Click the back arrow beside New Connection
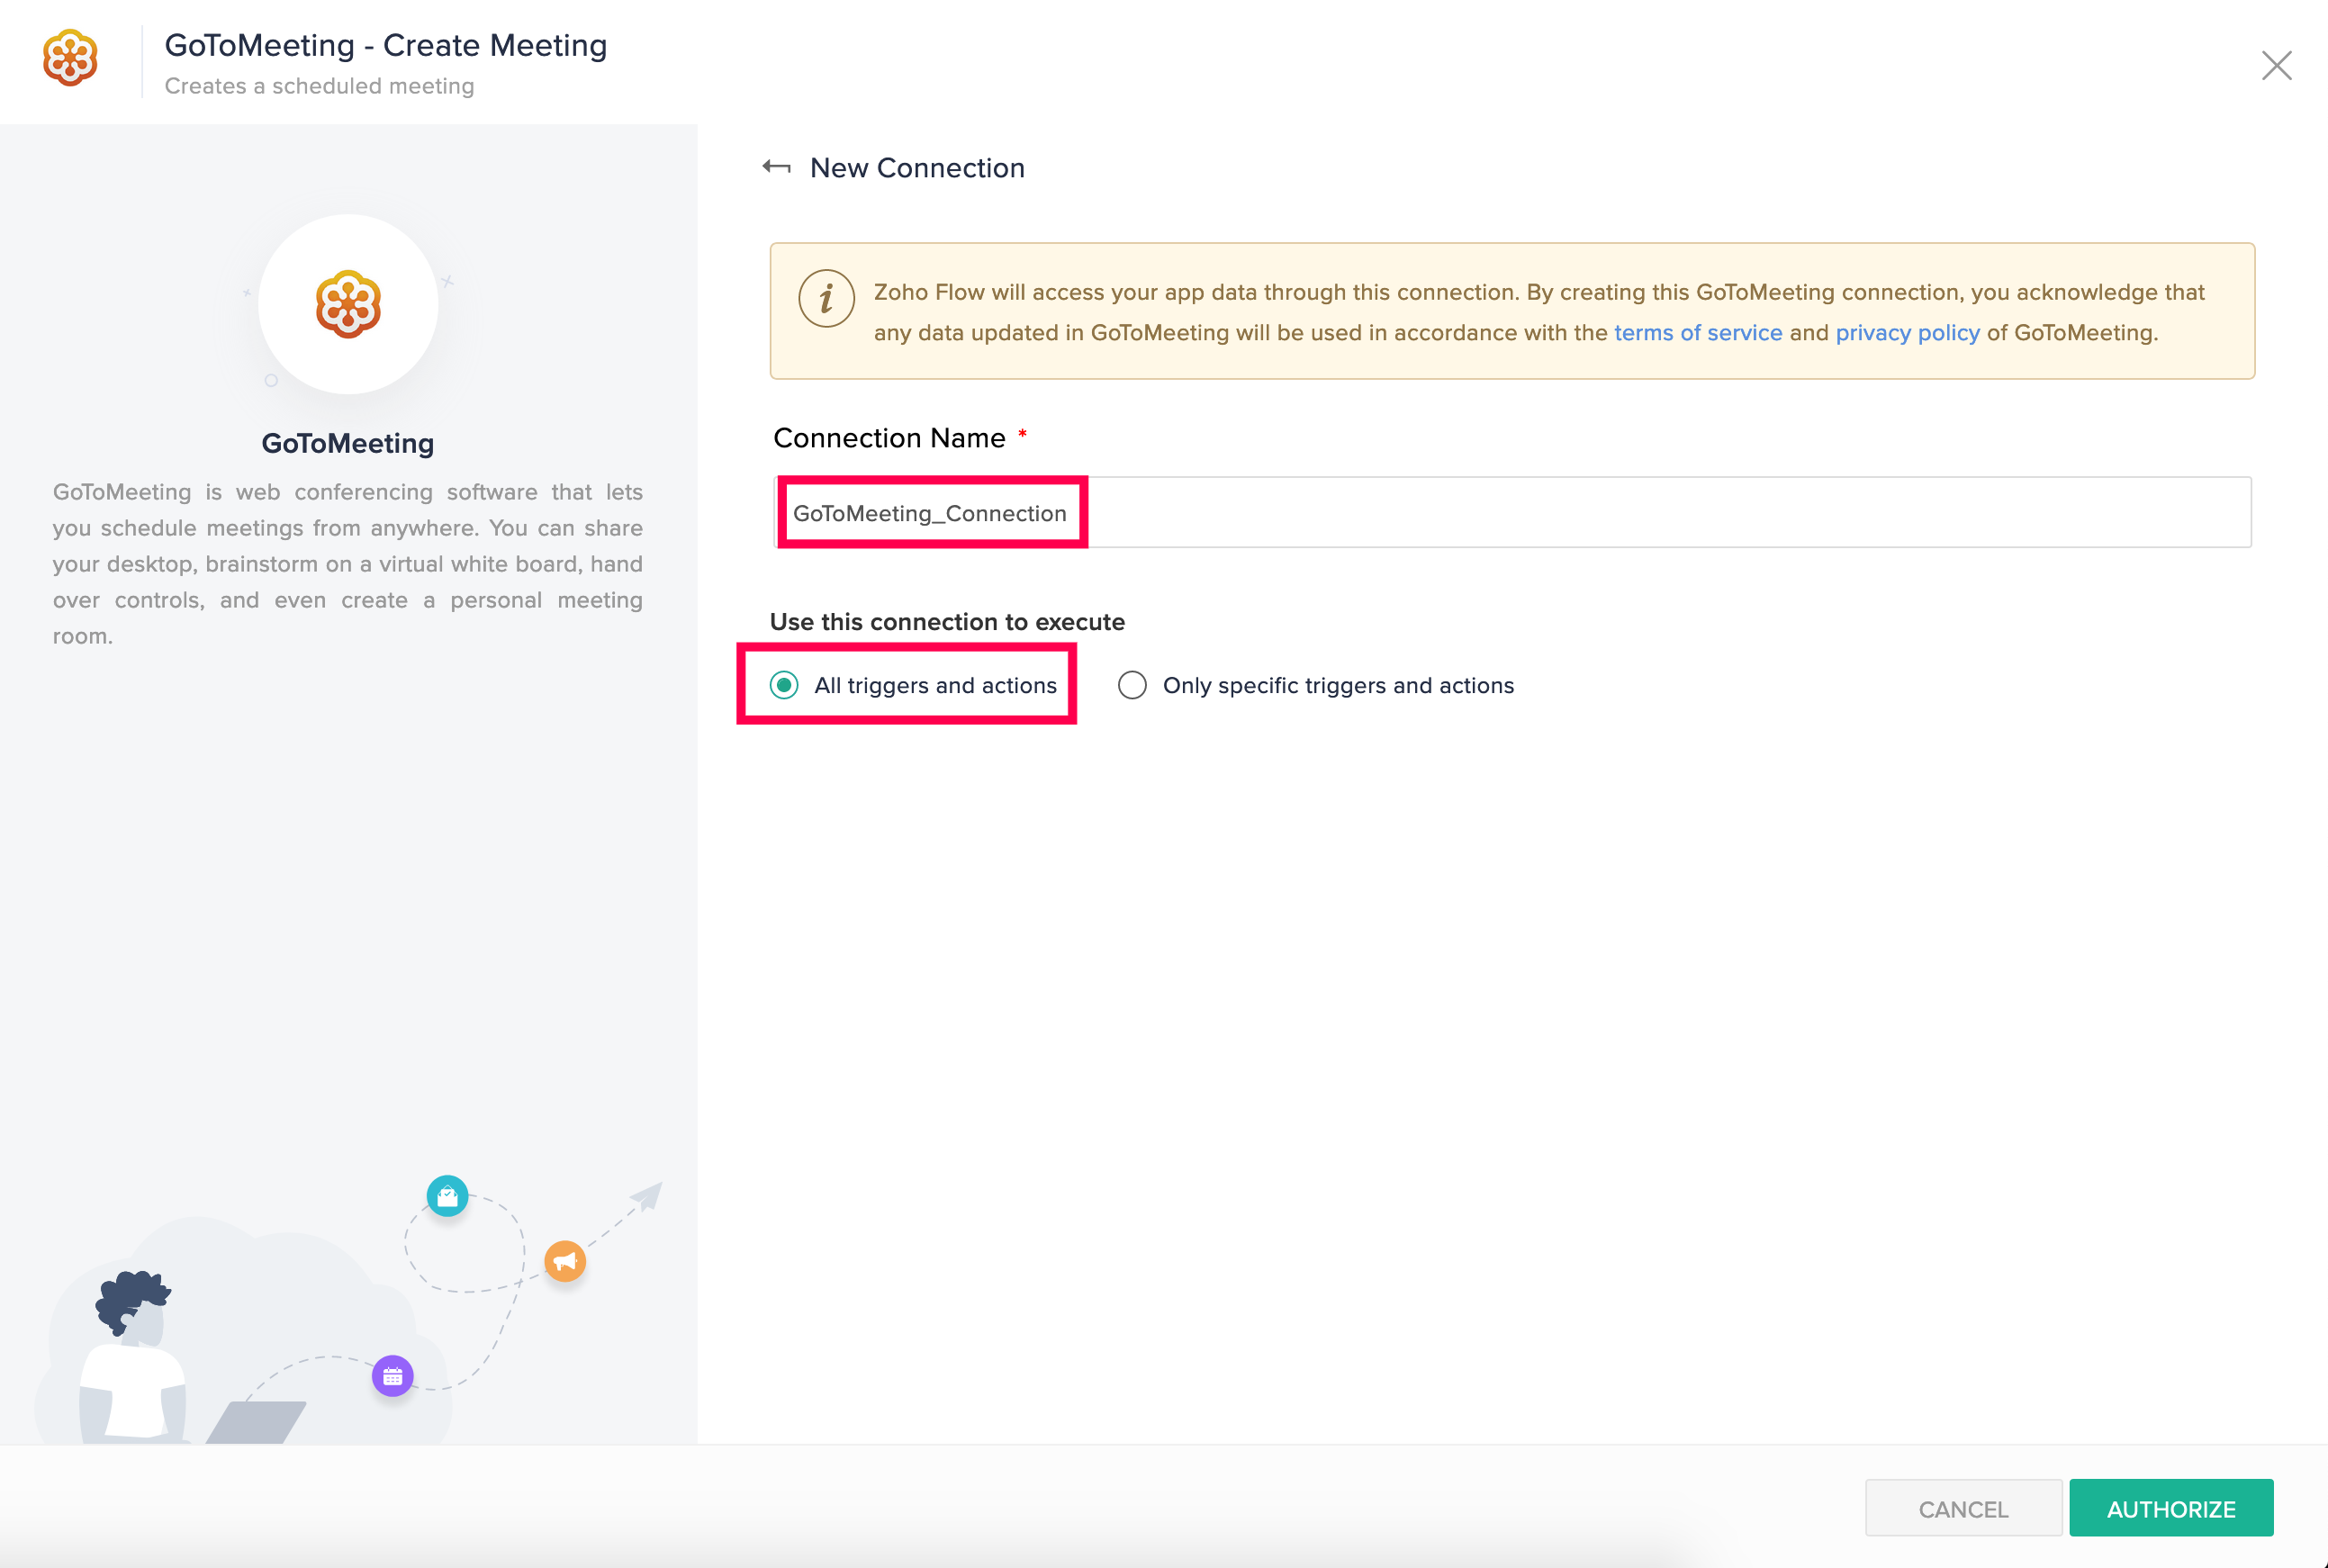 coord(776,167)
